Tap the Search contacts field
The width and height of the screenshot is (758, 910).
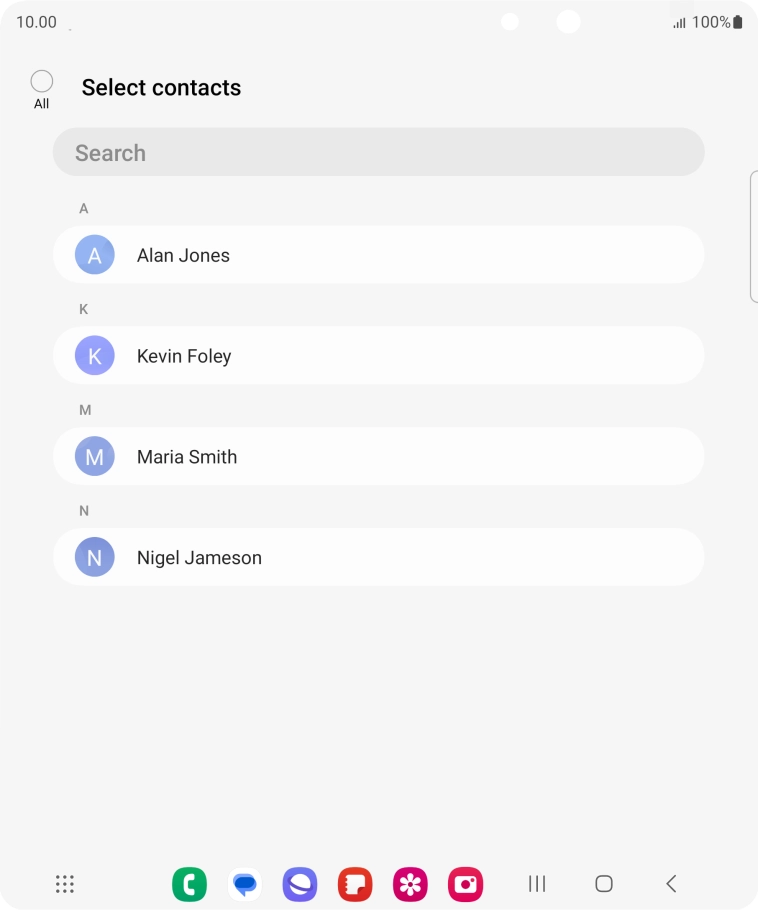[378, 153]
